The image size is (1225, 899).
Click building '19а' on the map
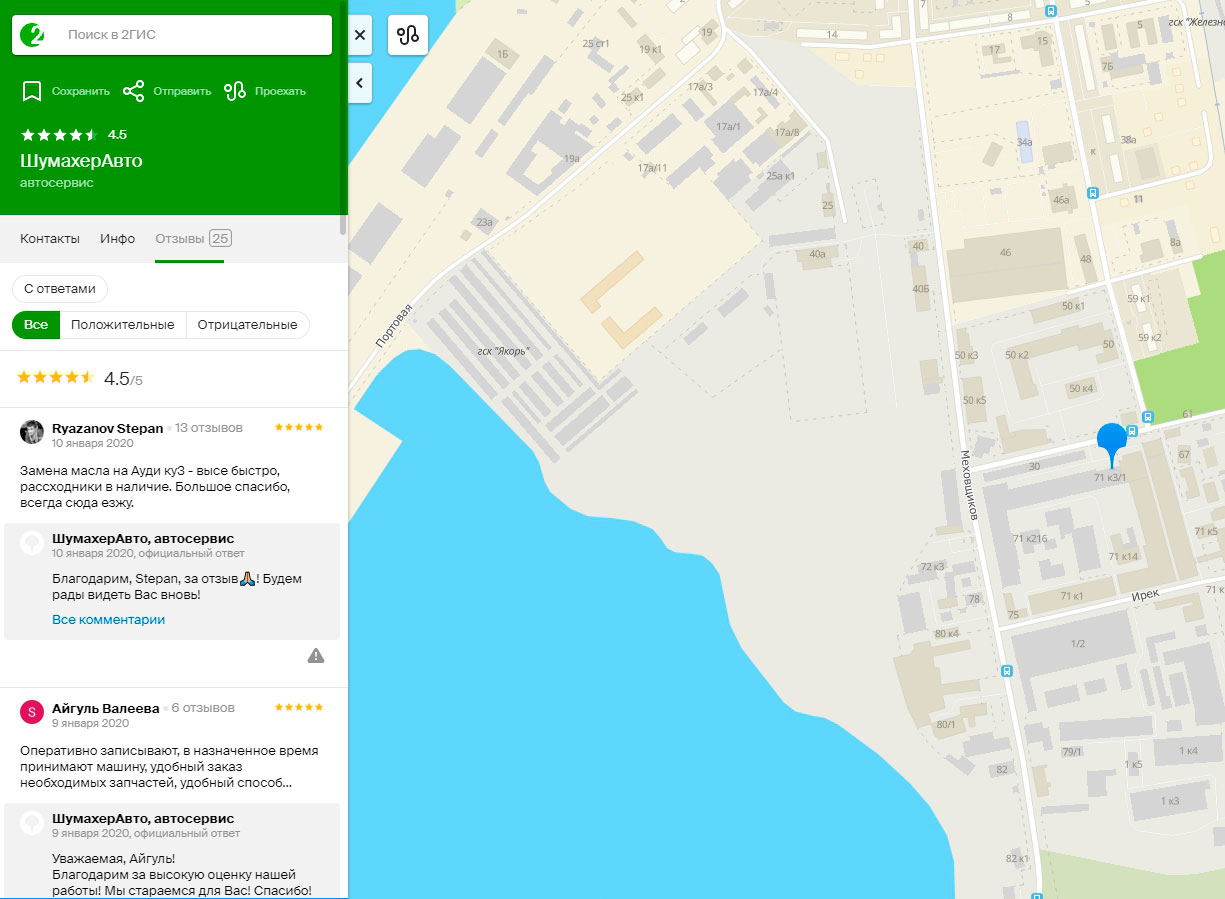[571, 158]
